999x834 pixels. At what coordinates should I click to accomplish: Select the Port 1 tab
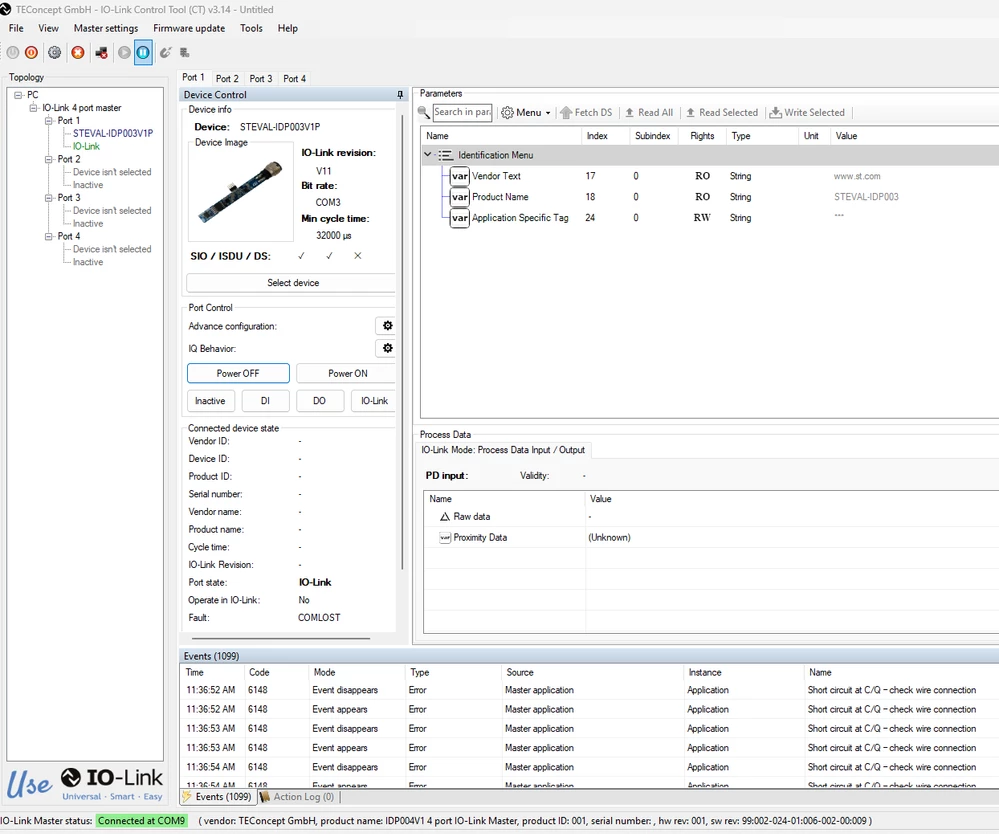click(x=193, y=77)
